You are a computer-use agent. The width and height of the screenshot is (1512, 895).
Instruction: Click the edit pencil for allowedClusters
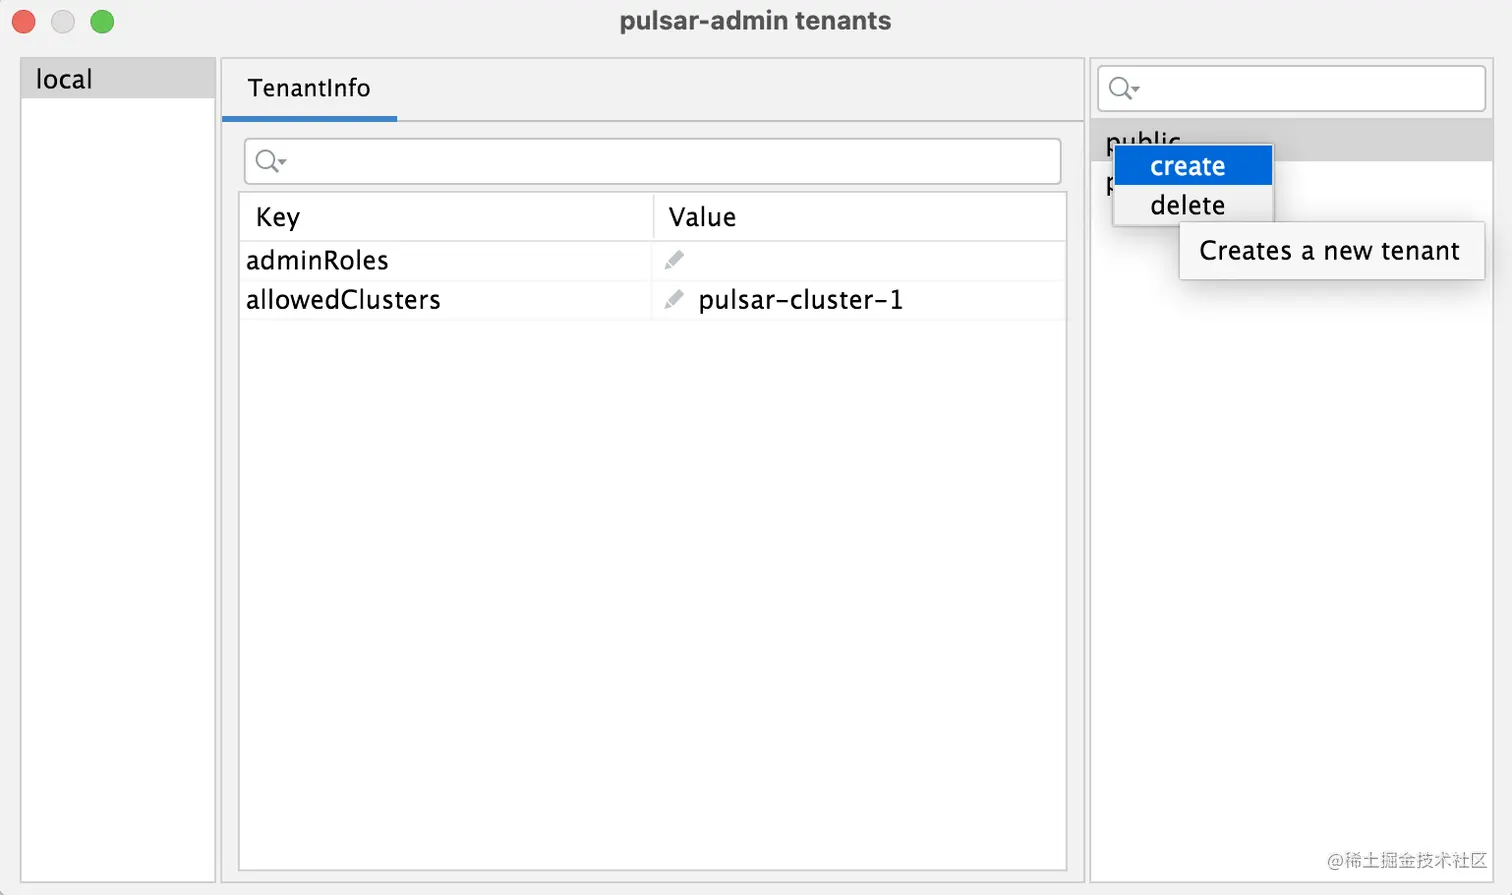674,299
